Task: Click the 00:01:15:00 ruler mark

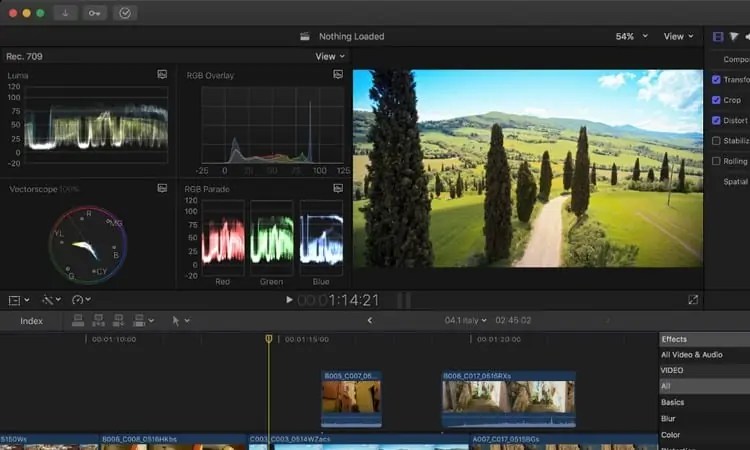Action: 307,340
